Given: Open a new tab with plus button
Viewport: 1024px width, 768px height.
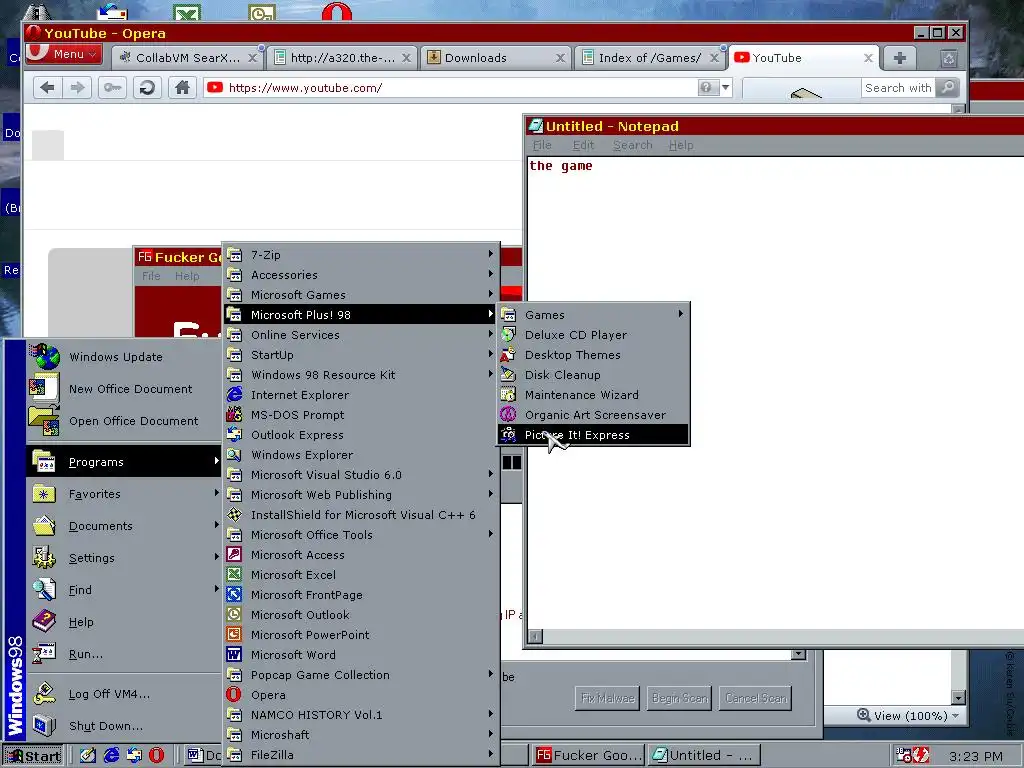Looking at the screenshot, I should [899, 58].
